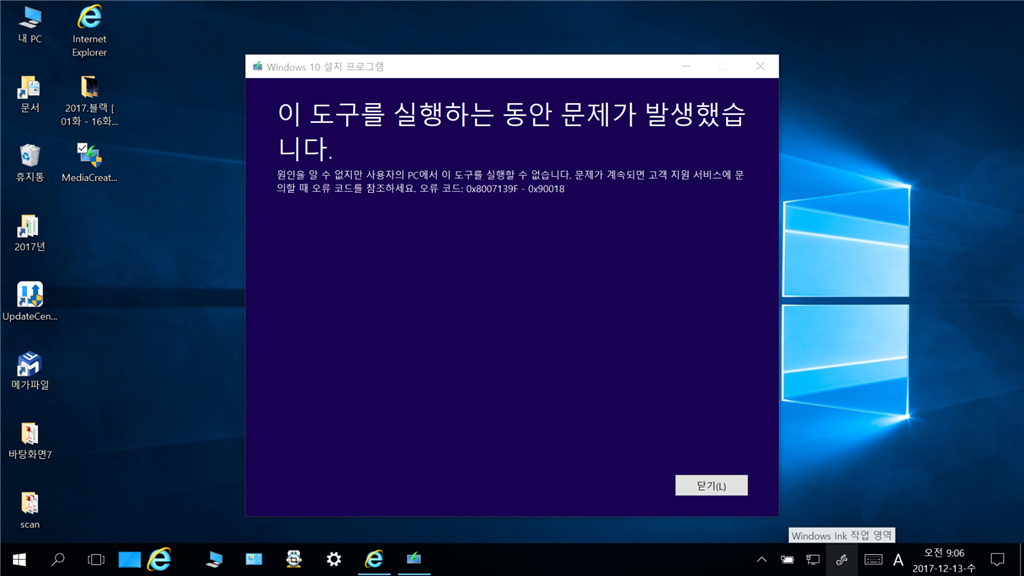Select the UpdateCen... desktop icon

tap(29, 302)
